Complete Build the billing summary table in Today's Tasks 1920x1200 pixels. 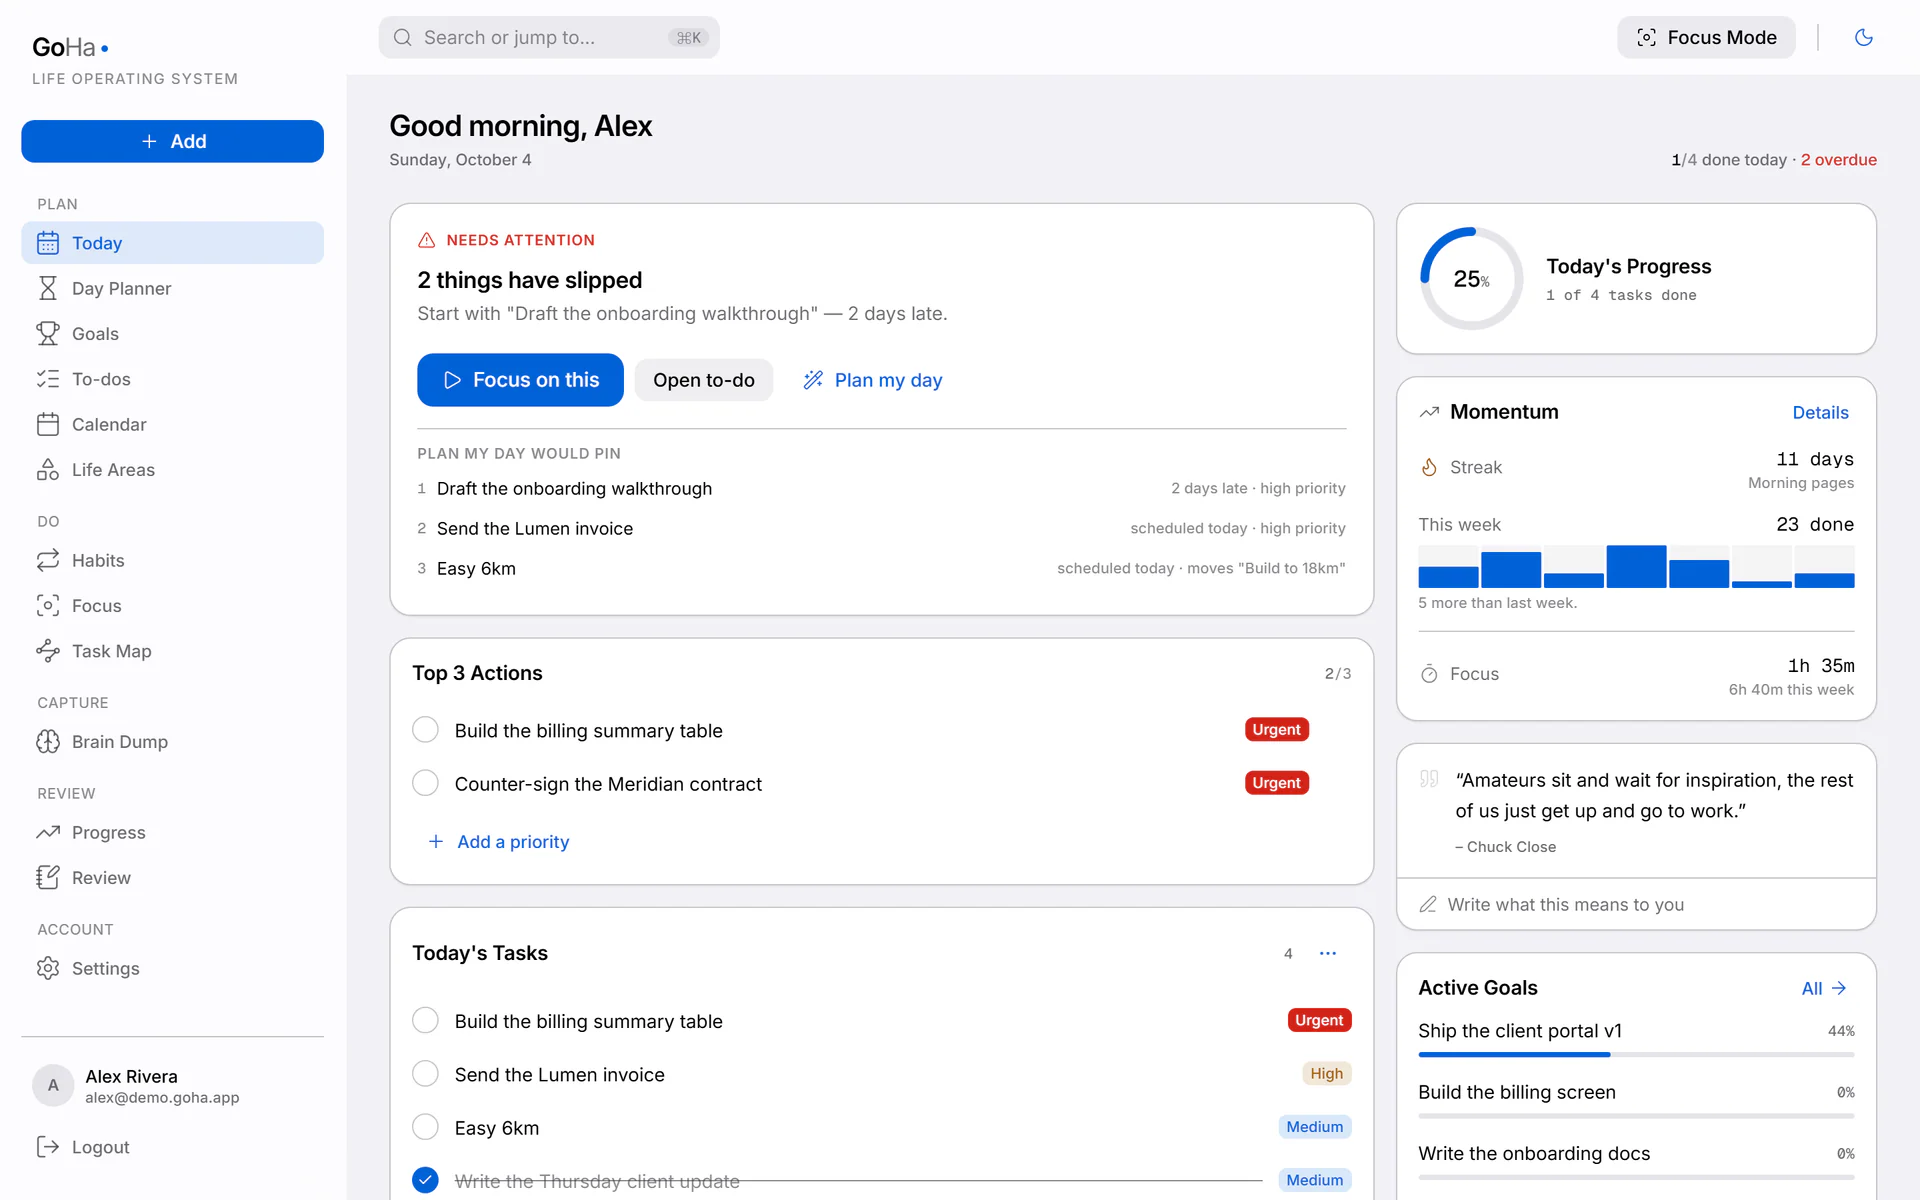click(x=425, y=1020)
